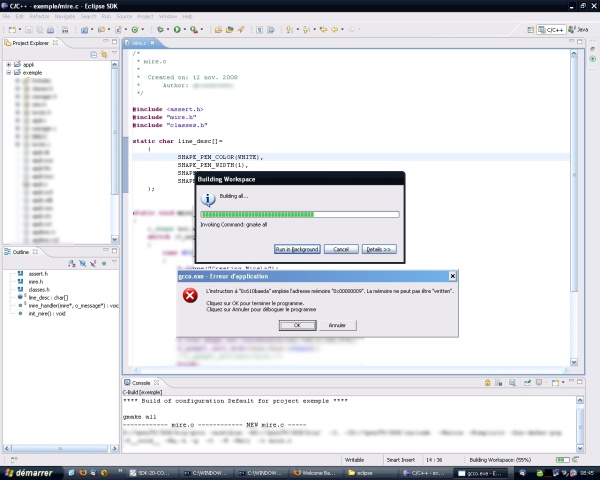Open the Outline view menu triangle
This screenshot has height=480, width=600.
114,262
